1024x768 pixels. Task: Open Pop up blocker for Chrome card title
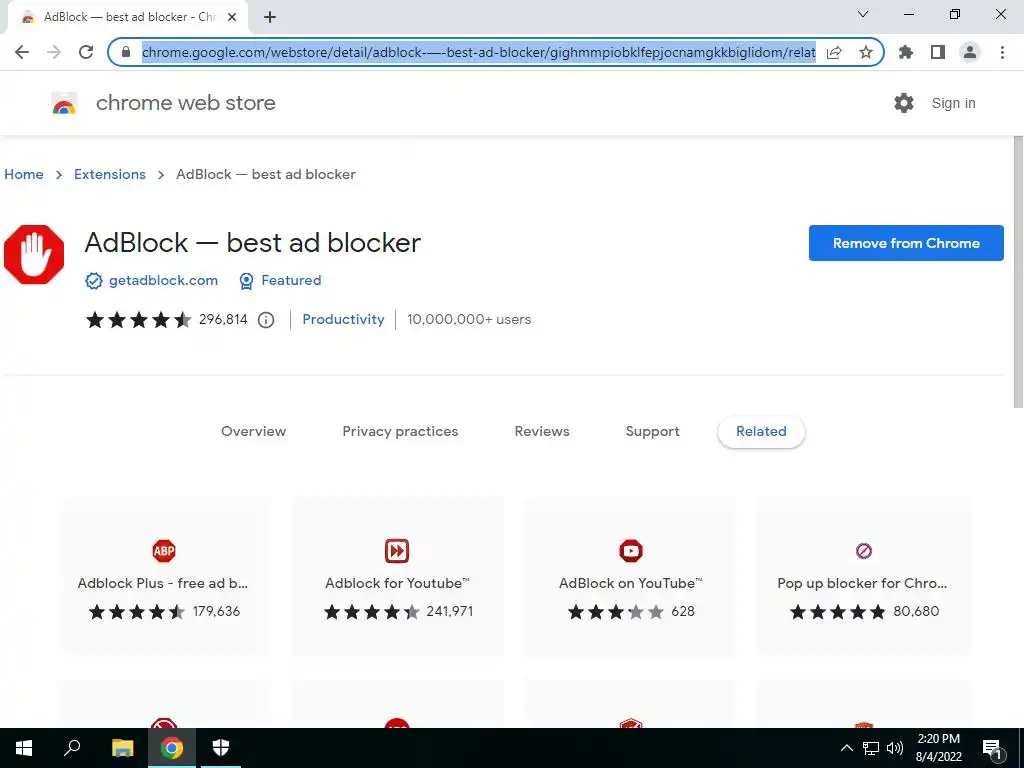click(862, 583)
